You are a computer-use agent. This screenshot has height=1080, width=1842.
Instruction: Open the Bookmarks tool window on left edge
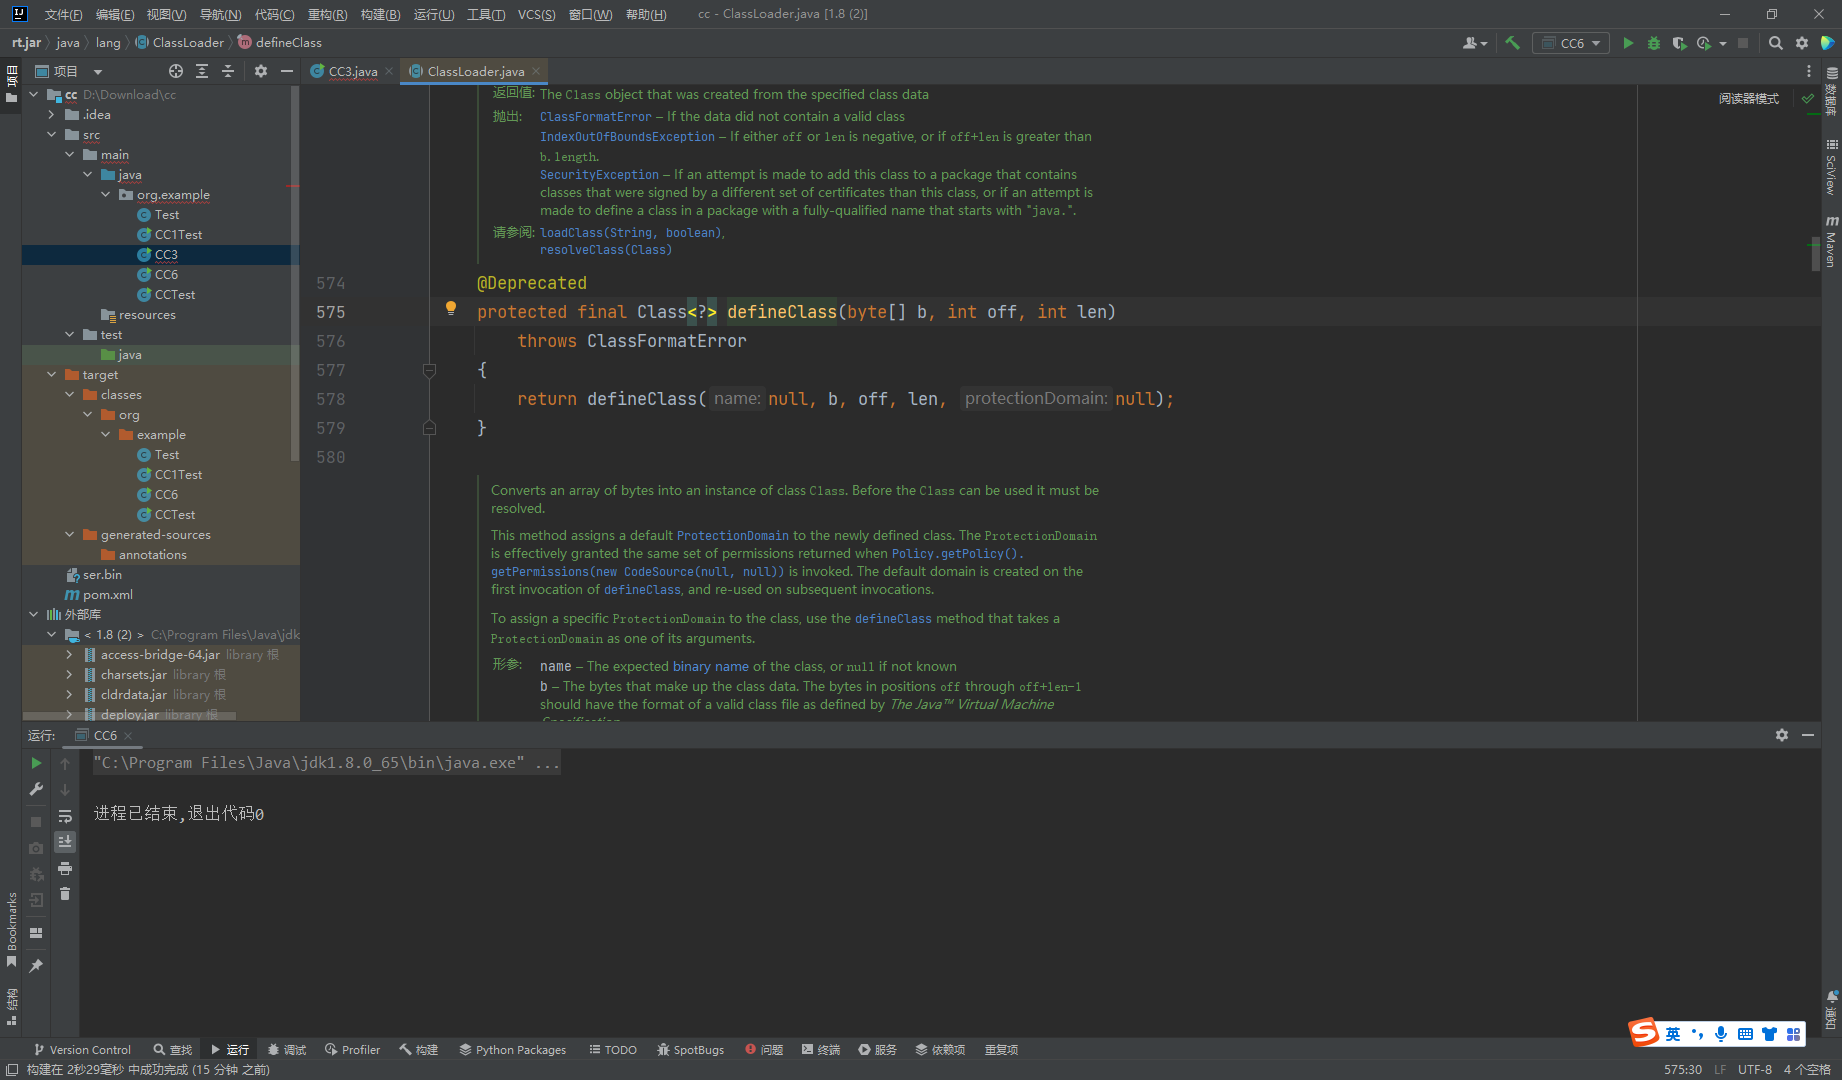point(12,929)
